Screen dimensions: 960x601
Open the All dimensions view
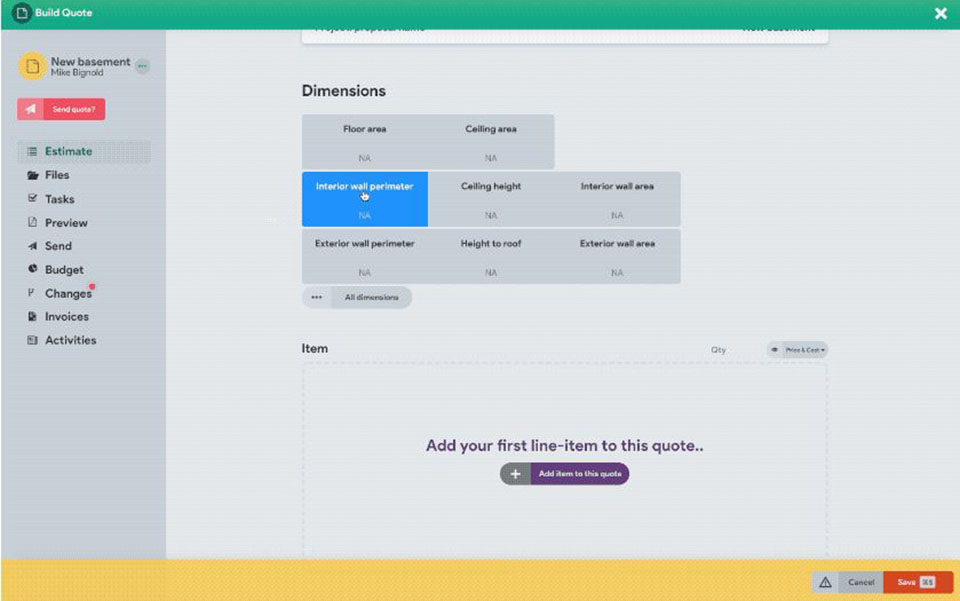point(372,297)
